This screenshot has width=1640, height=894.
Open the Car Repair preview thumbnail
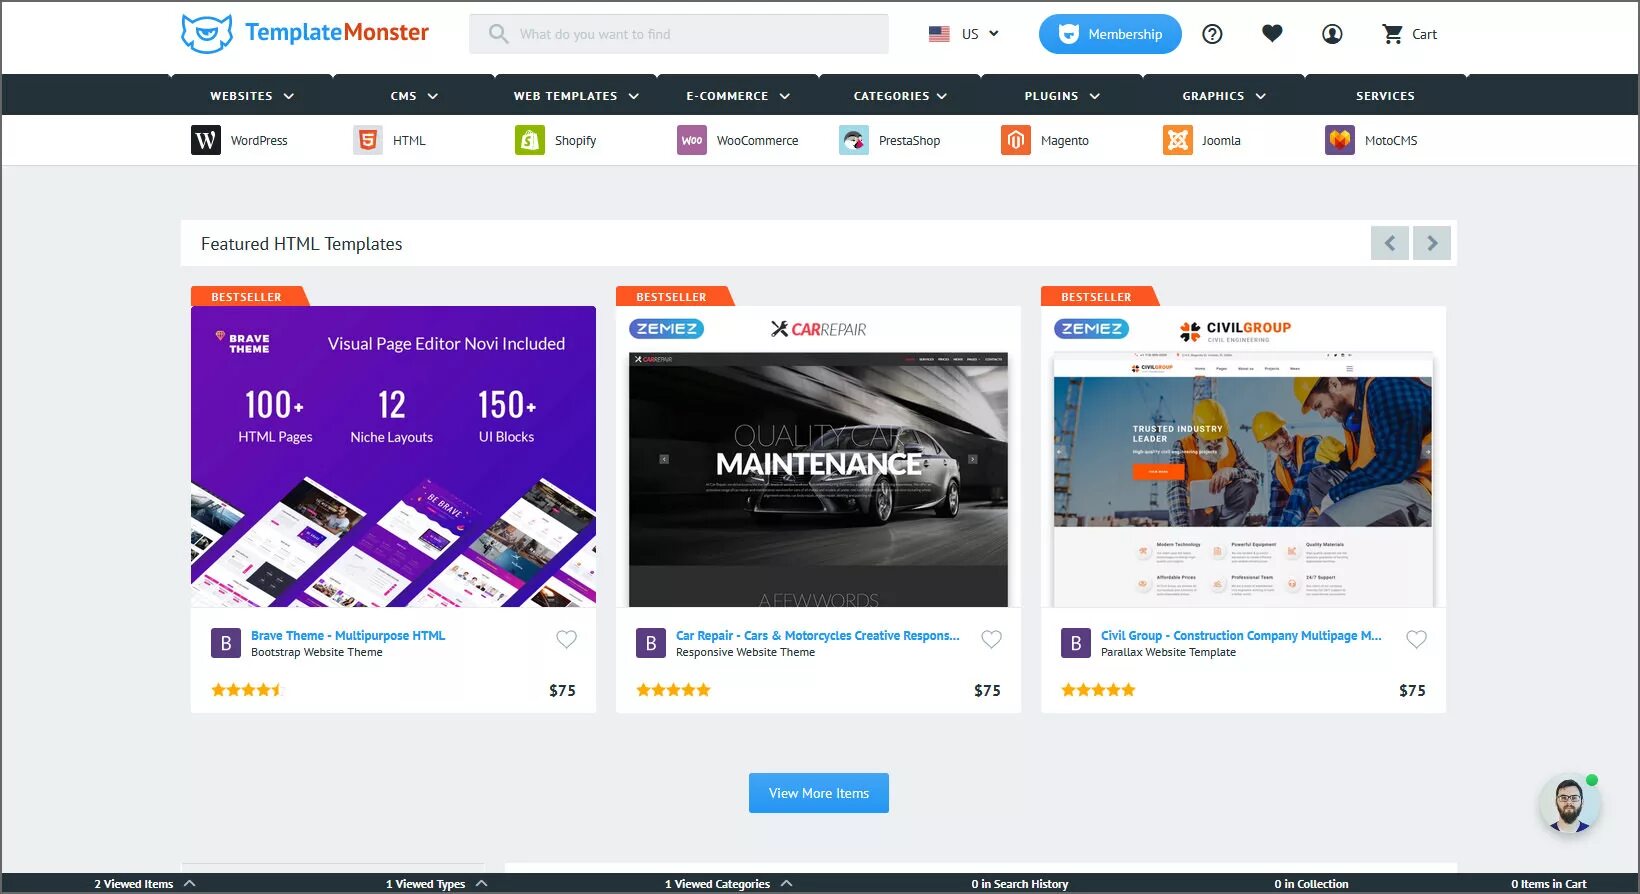818,456
